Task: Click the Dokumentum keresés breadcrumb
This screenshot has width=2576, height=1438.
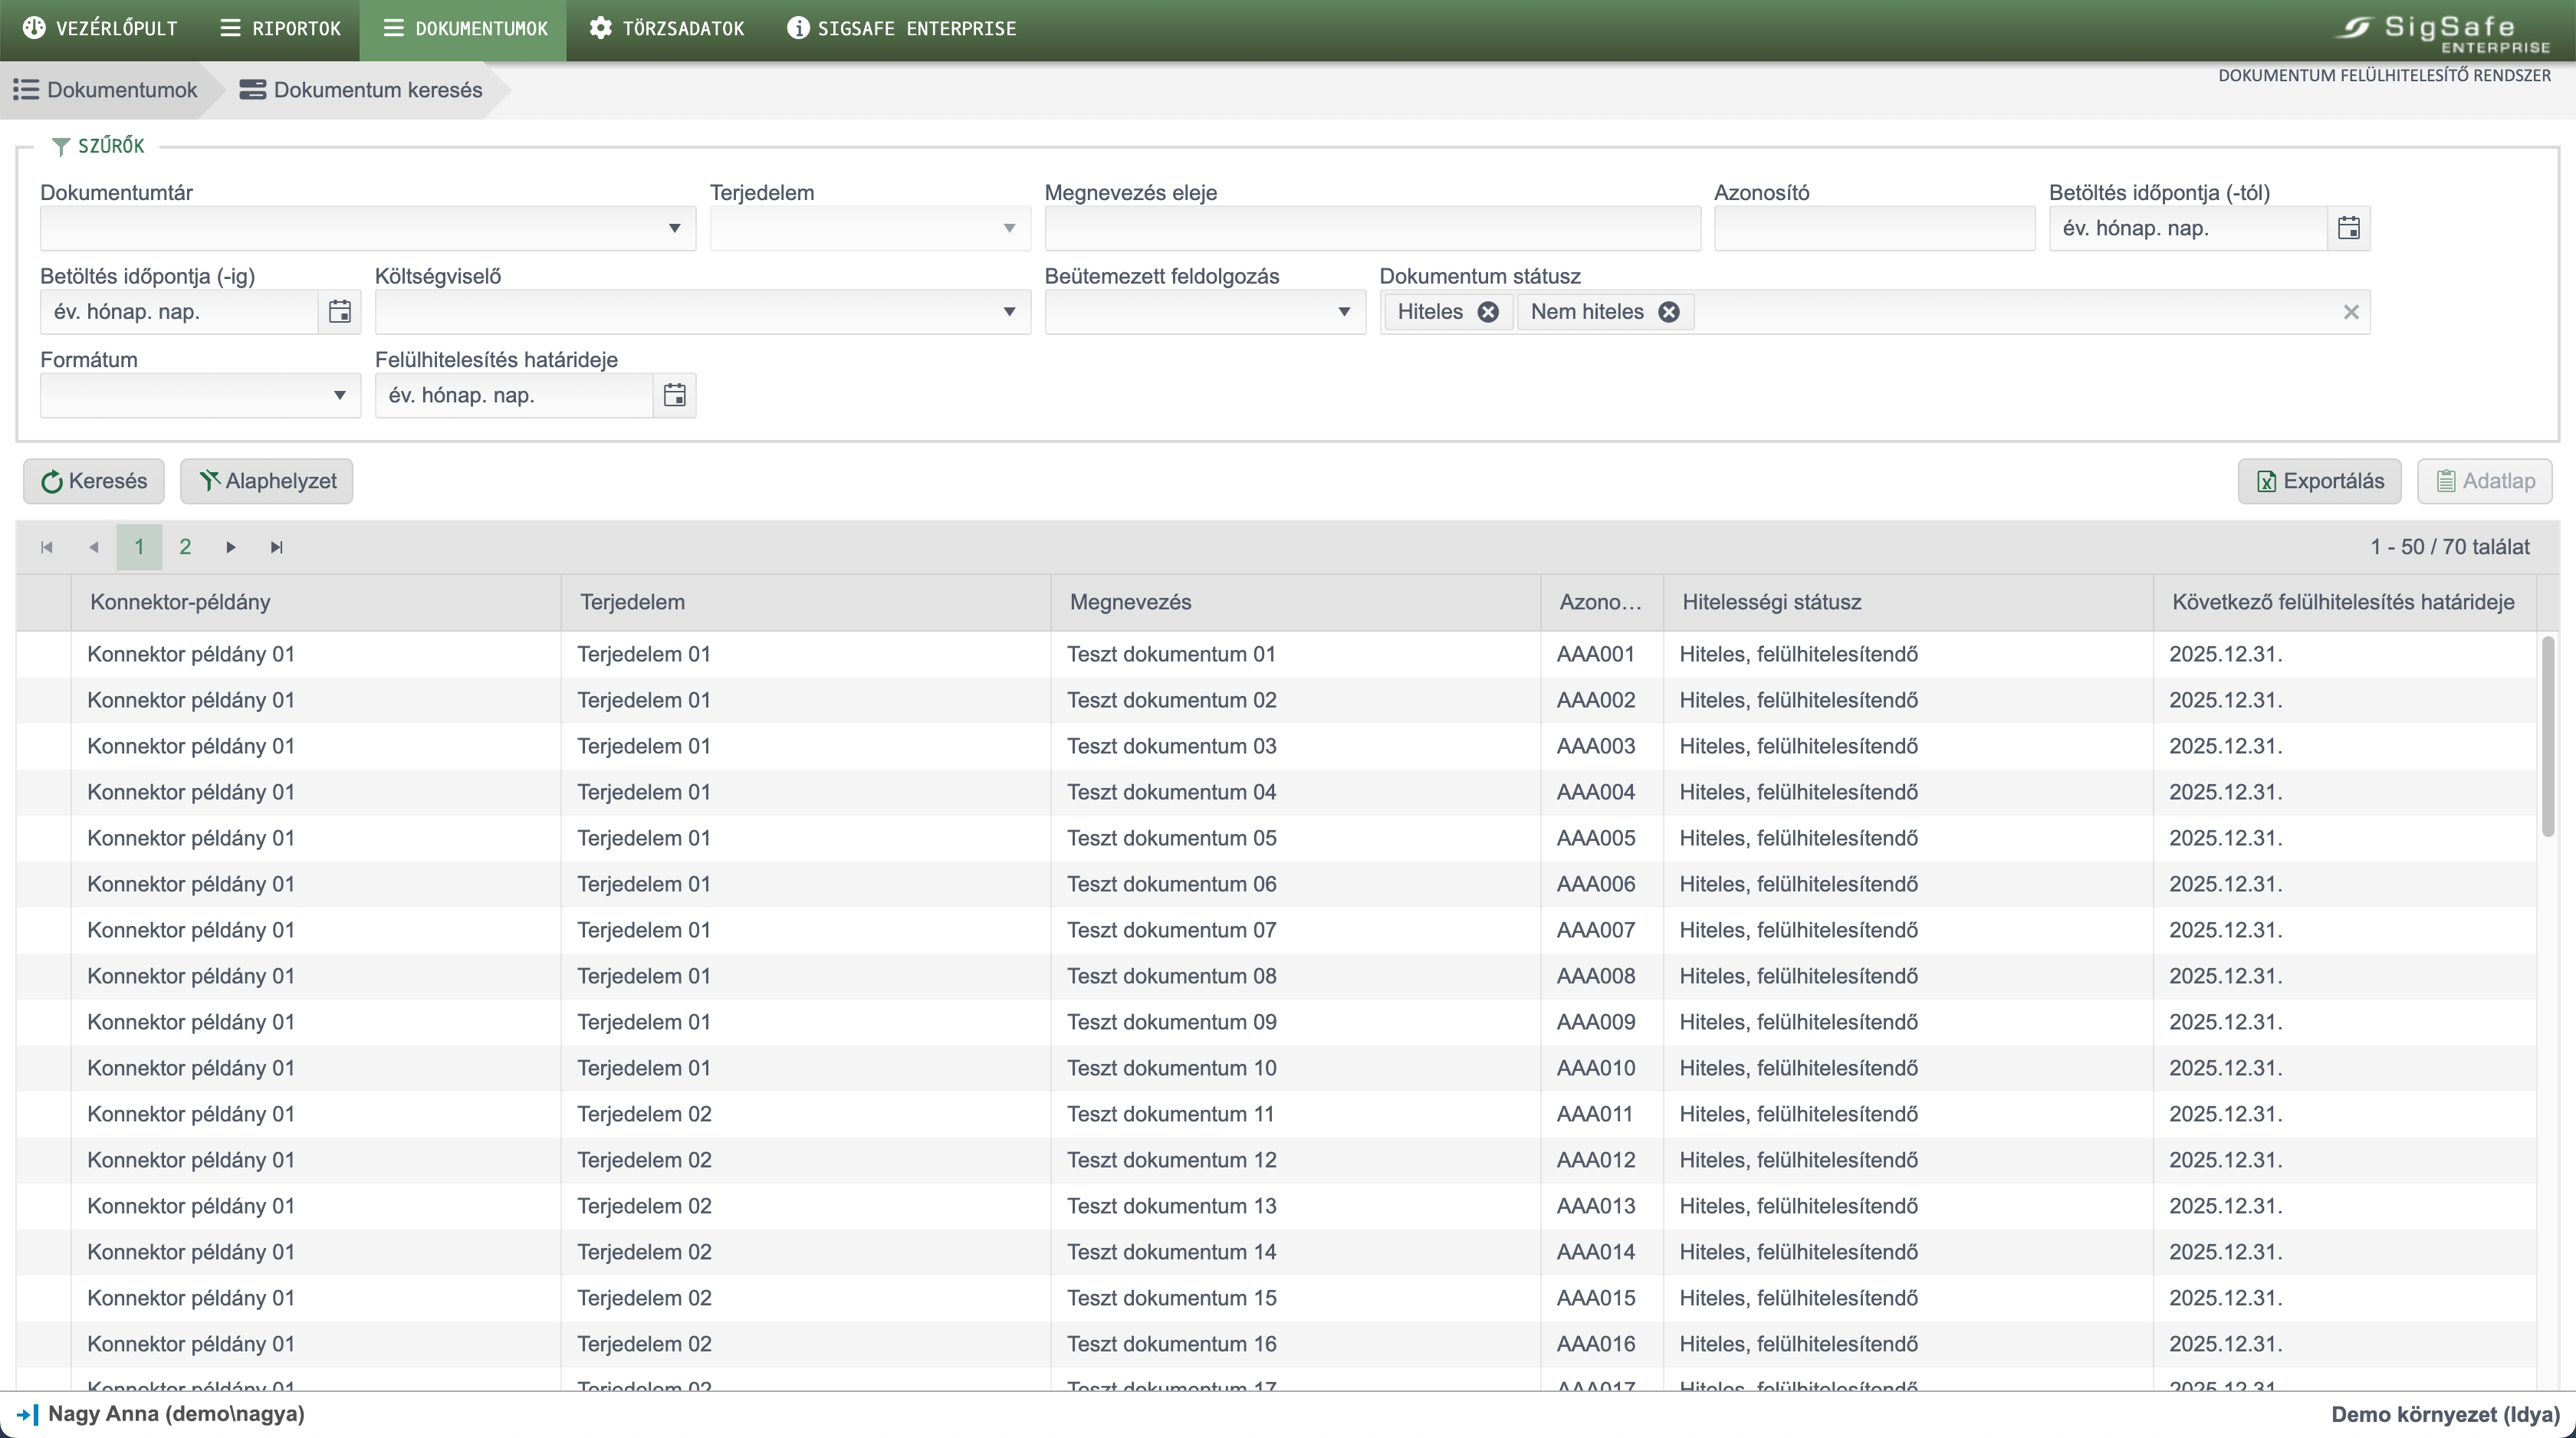Action: point(361,90)
